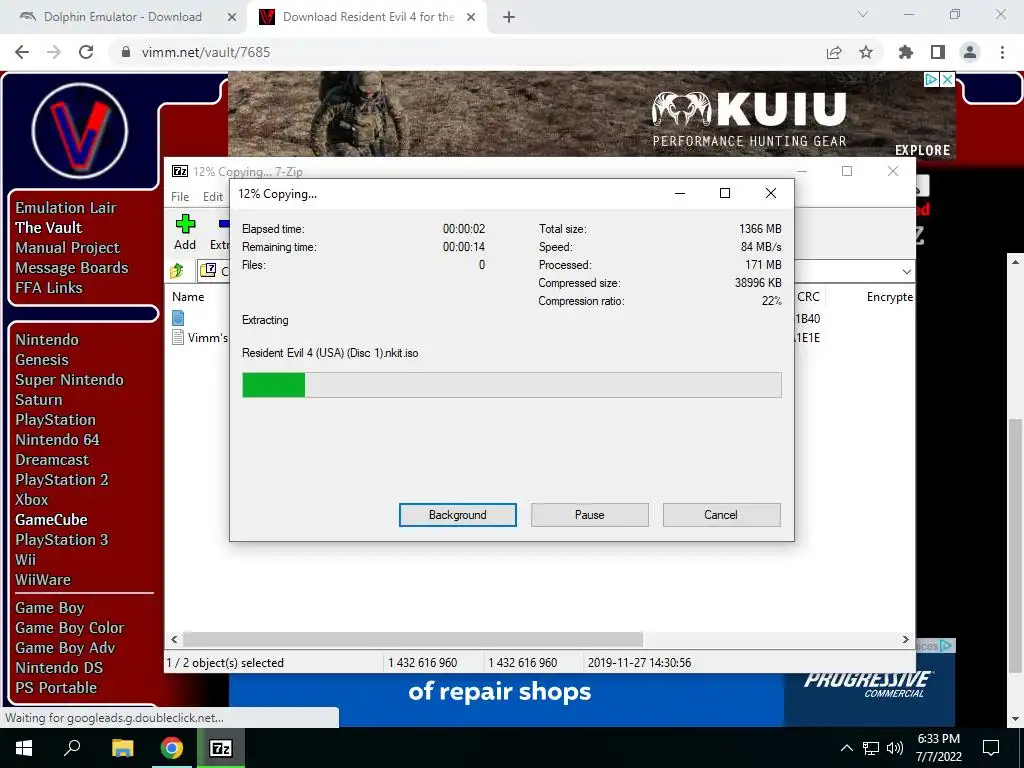Image resolution: width=1024 pixels, height=768 pixels.
Task: Click the Encrypted column header
Action: point(889,296)
